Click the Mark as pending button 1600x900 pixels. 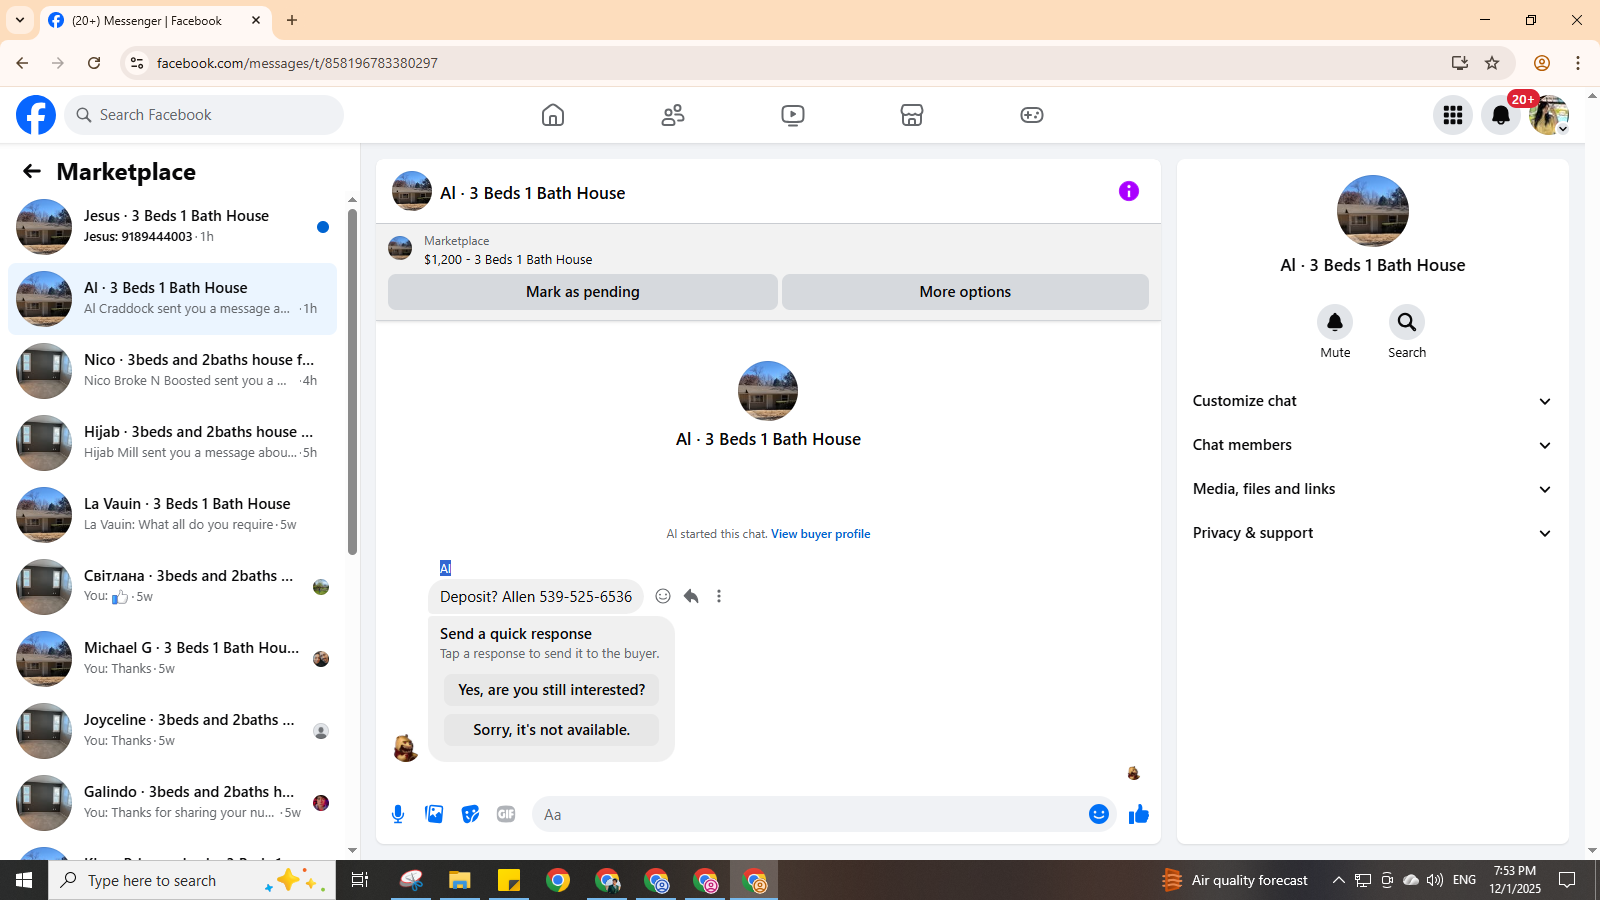click(583, 292)
